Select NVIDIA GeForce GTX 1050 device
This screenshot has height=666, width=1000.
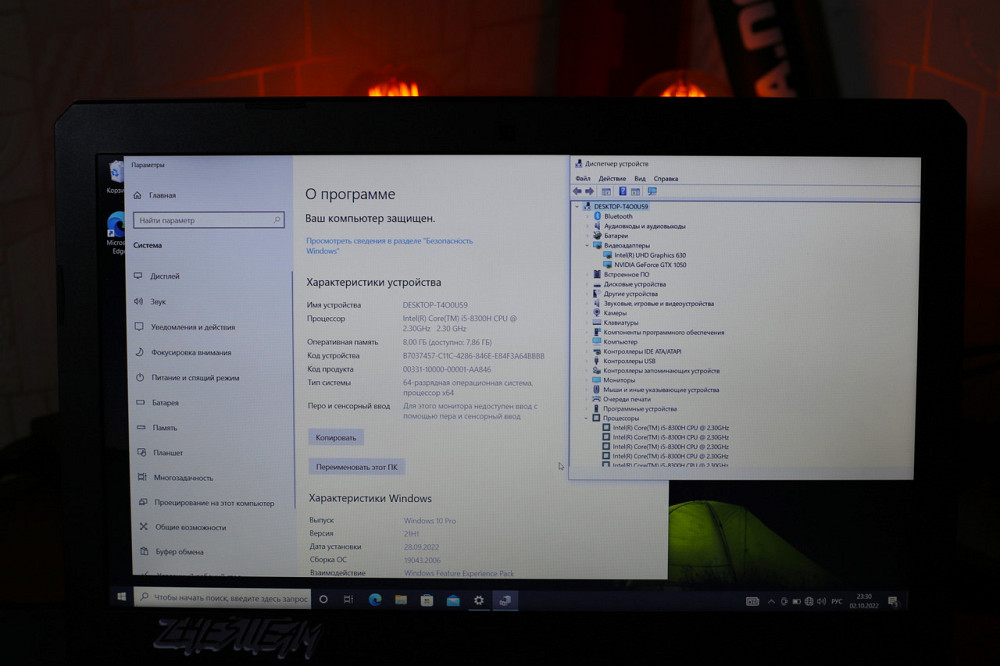click(650, 265)
